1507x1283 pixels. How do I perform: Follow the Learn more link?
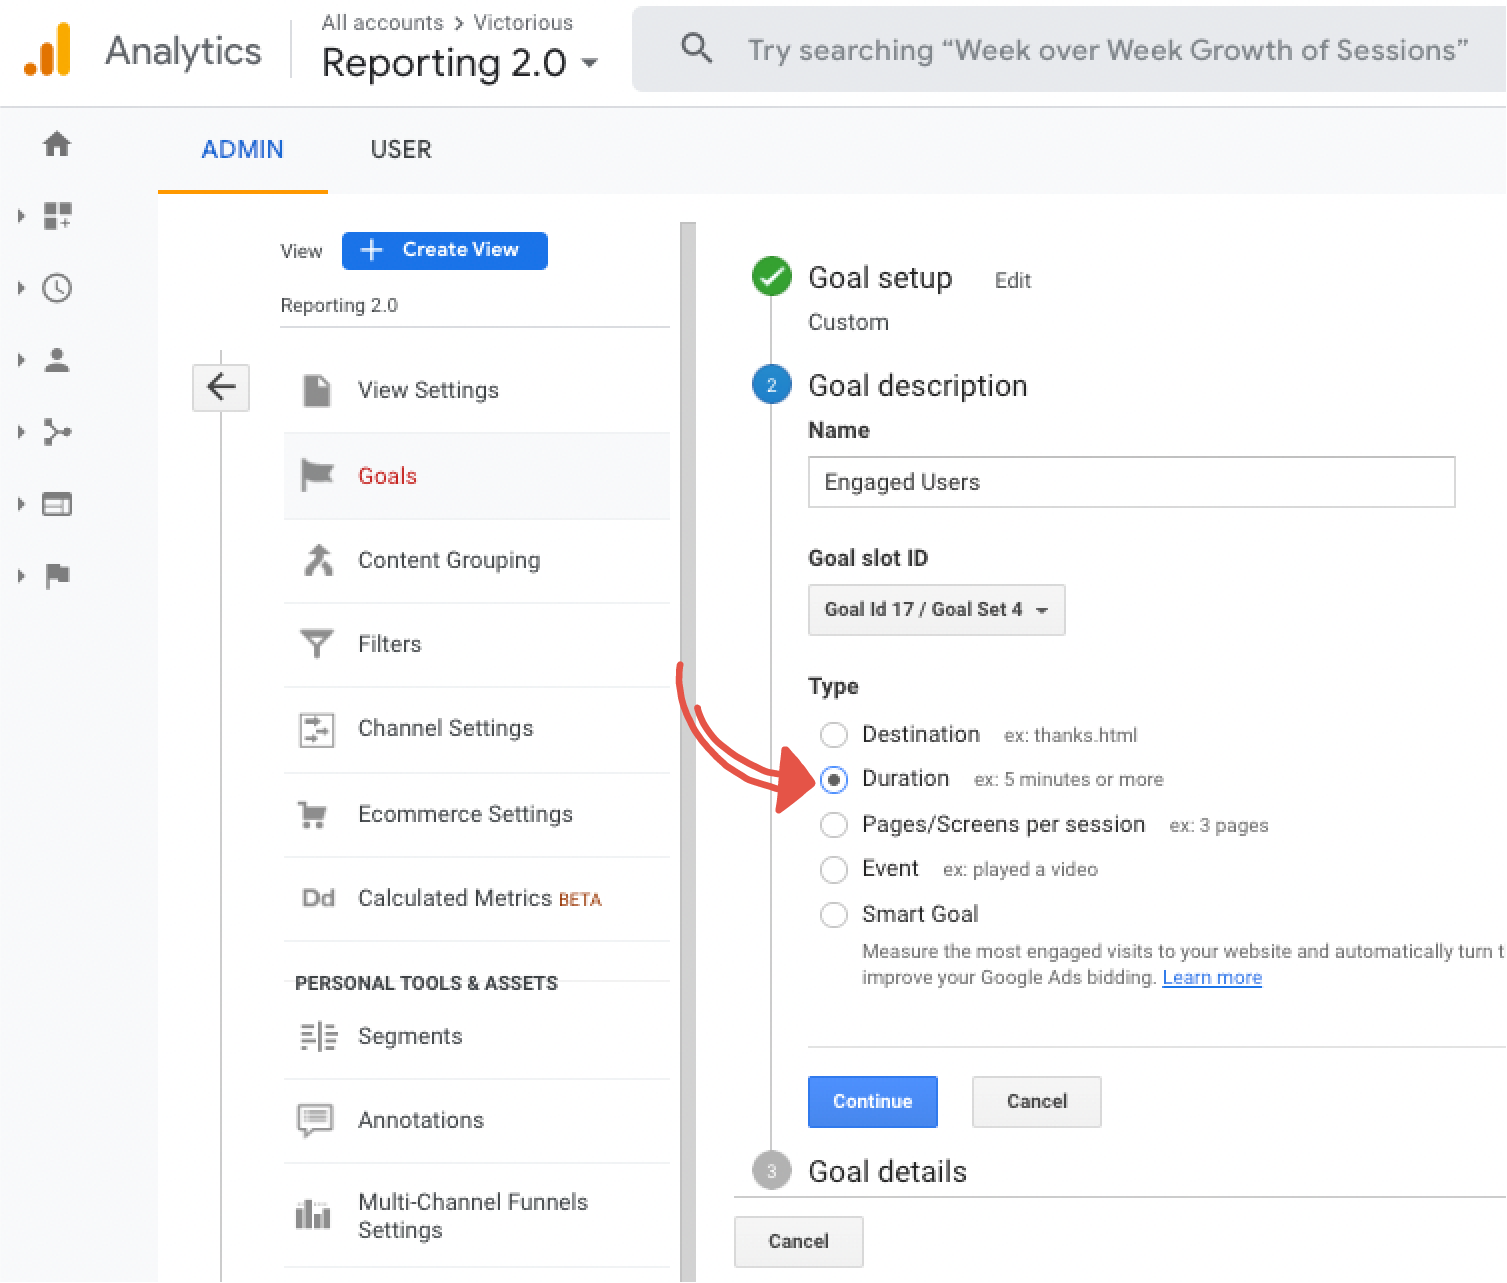click(x=1211, y=978)
